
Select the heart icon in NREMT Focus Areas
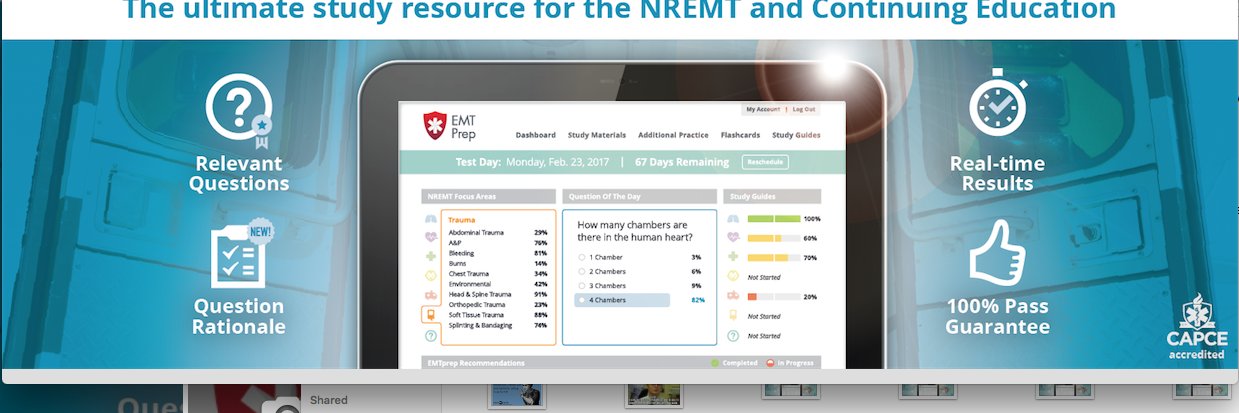coord(431,238)
